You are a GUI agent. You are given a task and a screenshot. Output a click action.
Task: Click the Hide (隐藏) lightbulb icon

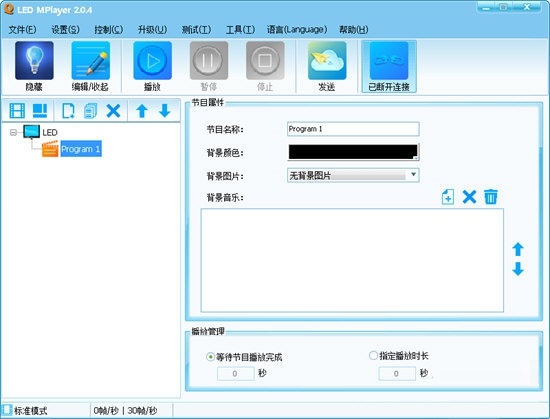coord(34,61)
